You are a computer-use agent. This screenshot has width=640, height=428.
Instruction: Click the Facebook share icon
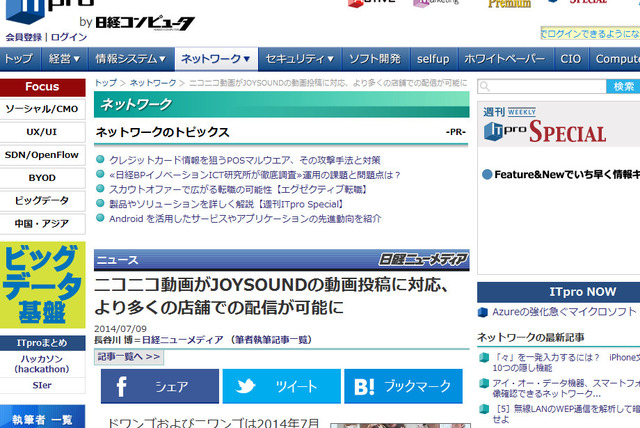(x=121, y=386)
